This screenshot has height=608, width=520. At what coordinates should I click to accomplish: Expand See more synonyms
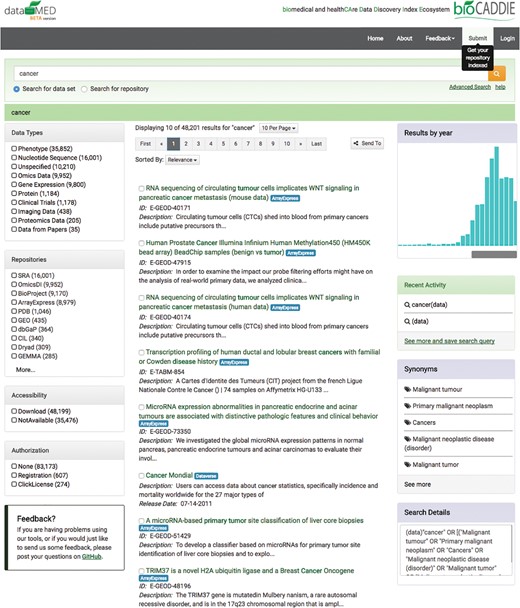(x=417, y=484)
